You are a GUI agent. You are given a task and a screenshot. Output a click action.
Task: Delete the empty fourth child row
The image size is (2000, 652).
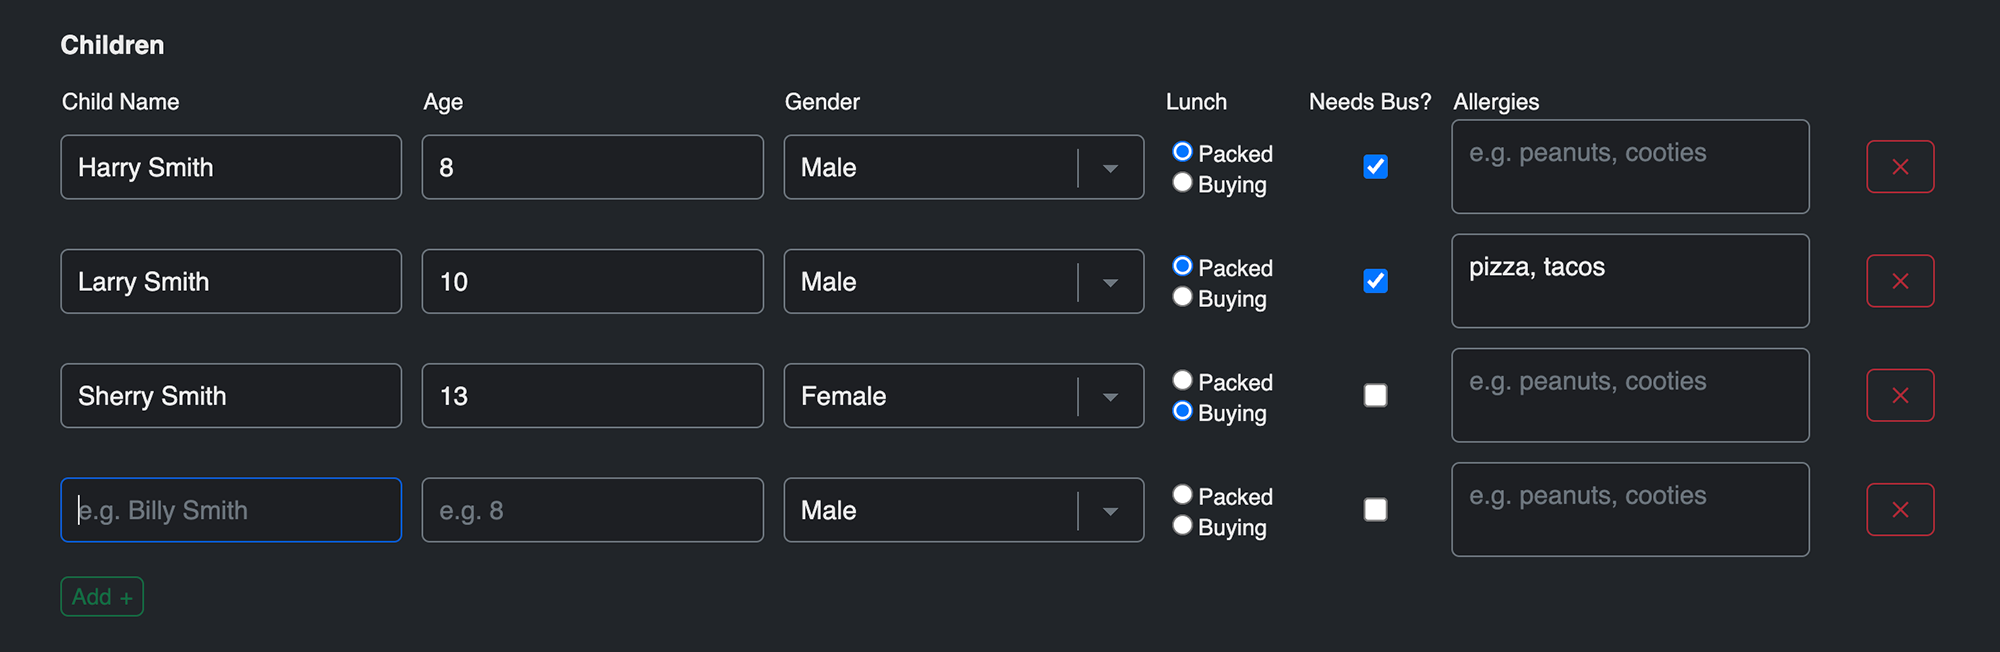coord(1900,510)
